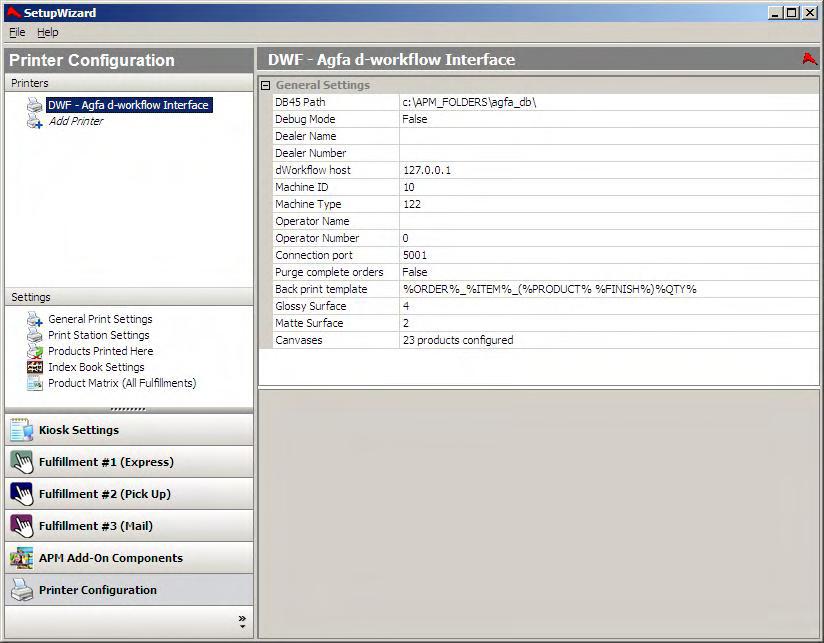Click the Index Book Settings icon
The height and width of the screenshot is (643, 824).
pyautogui.click(x=35, y=367)
